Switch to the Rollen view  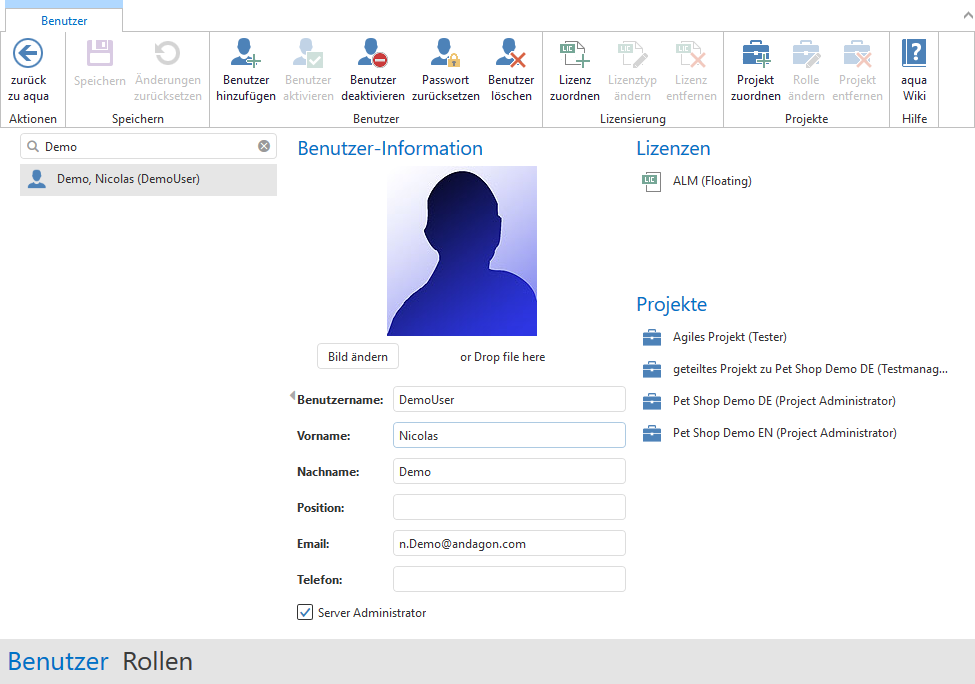157,661
